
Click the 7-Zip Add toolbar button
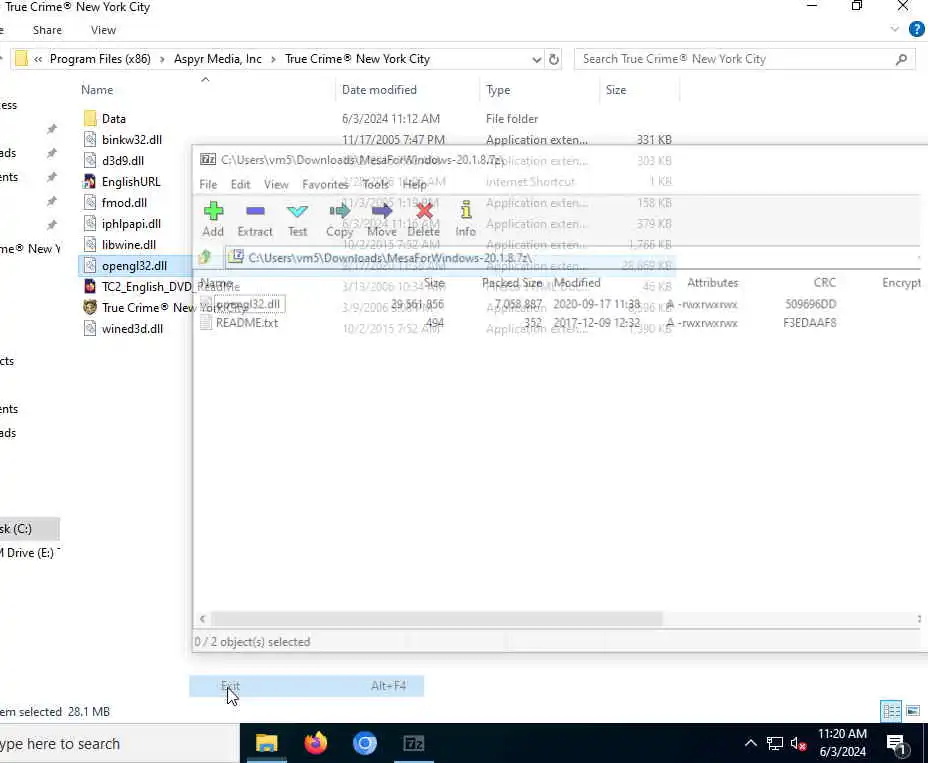click(x=213, y=220)
